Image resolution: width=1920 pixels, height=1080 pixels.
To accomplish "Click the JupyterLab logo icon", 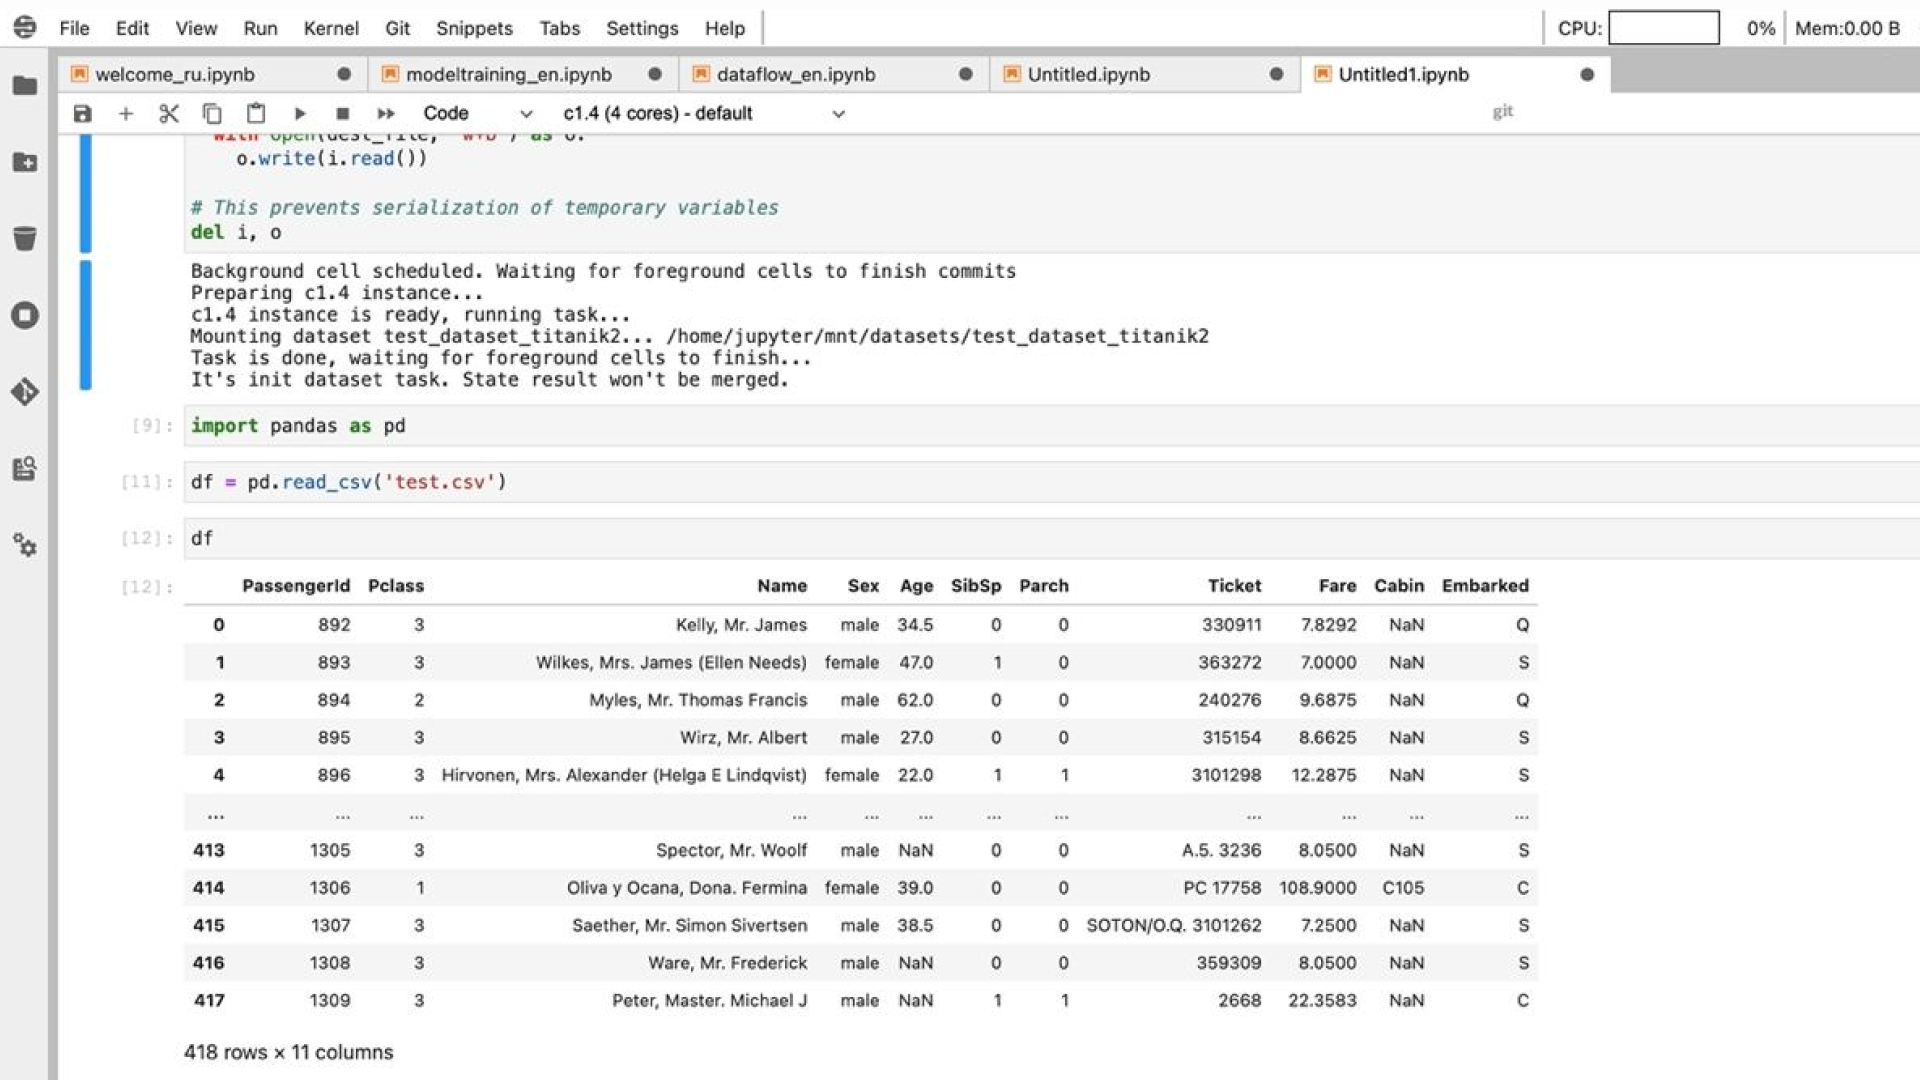I will (x=25, y=27).
